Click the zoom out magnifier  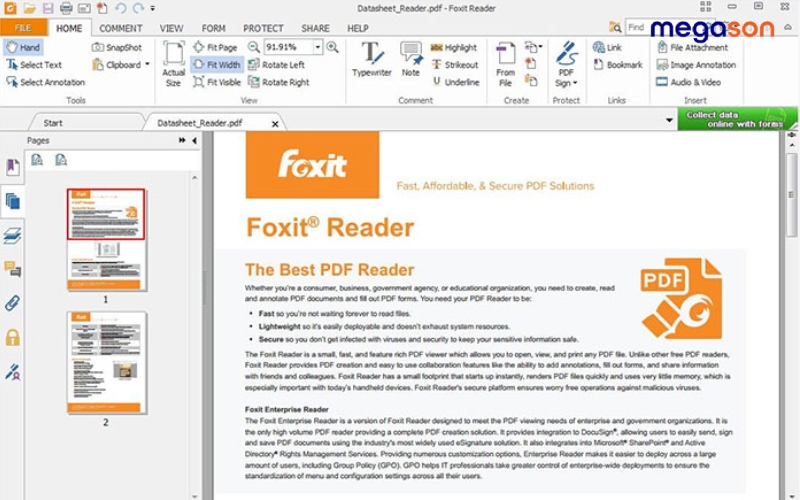[253, 47]
